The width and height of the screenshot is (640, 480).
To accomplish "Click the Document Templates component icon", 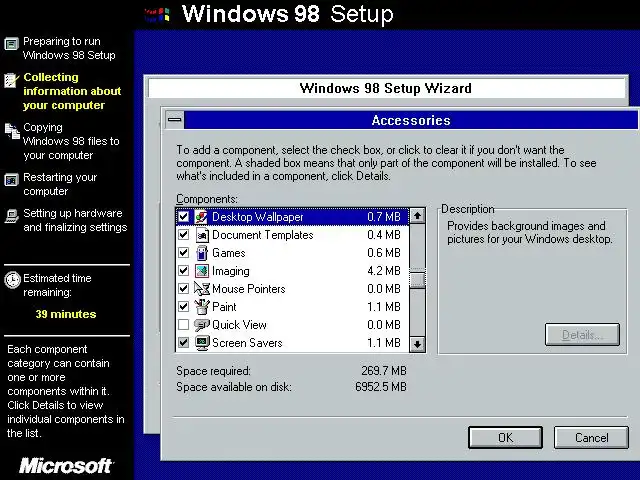I will [x=202, y=235].
